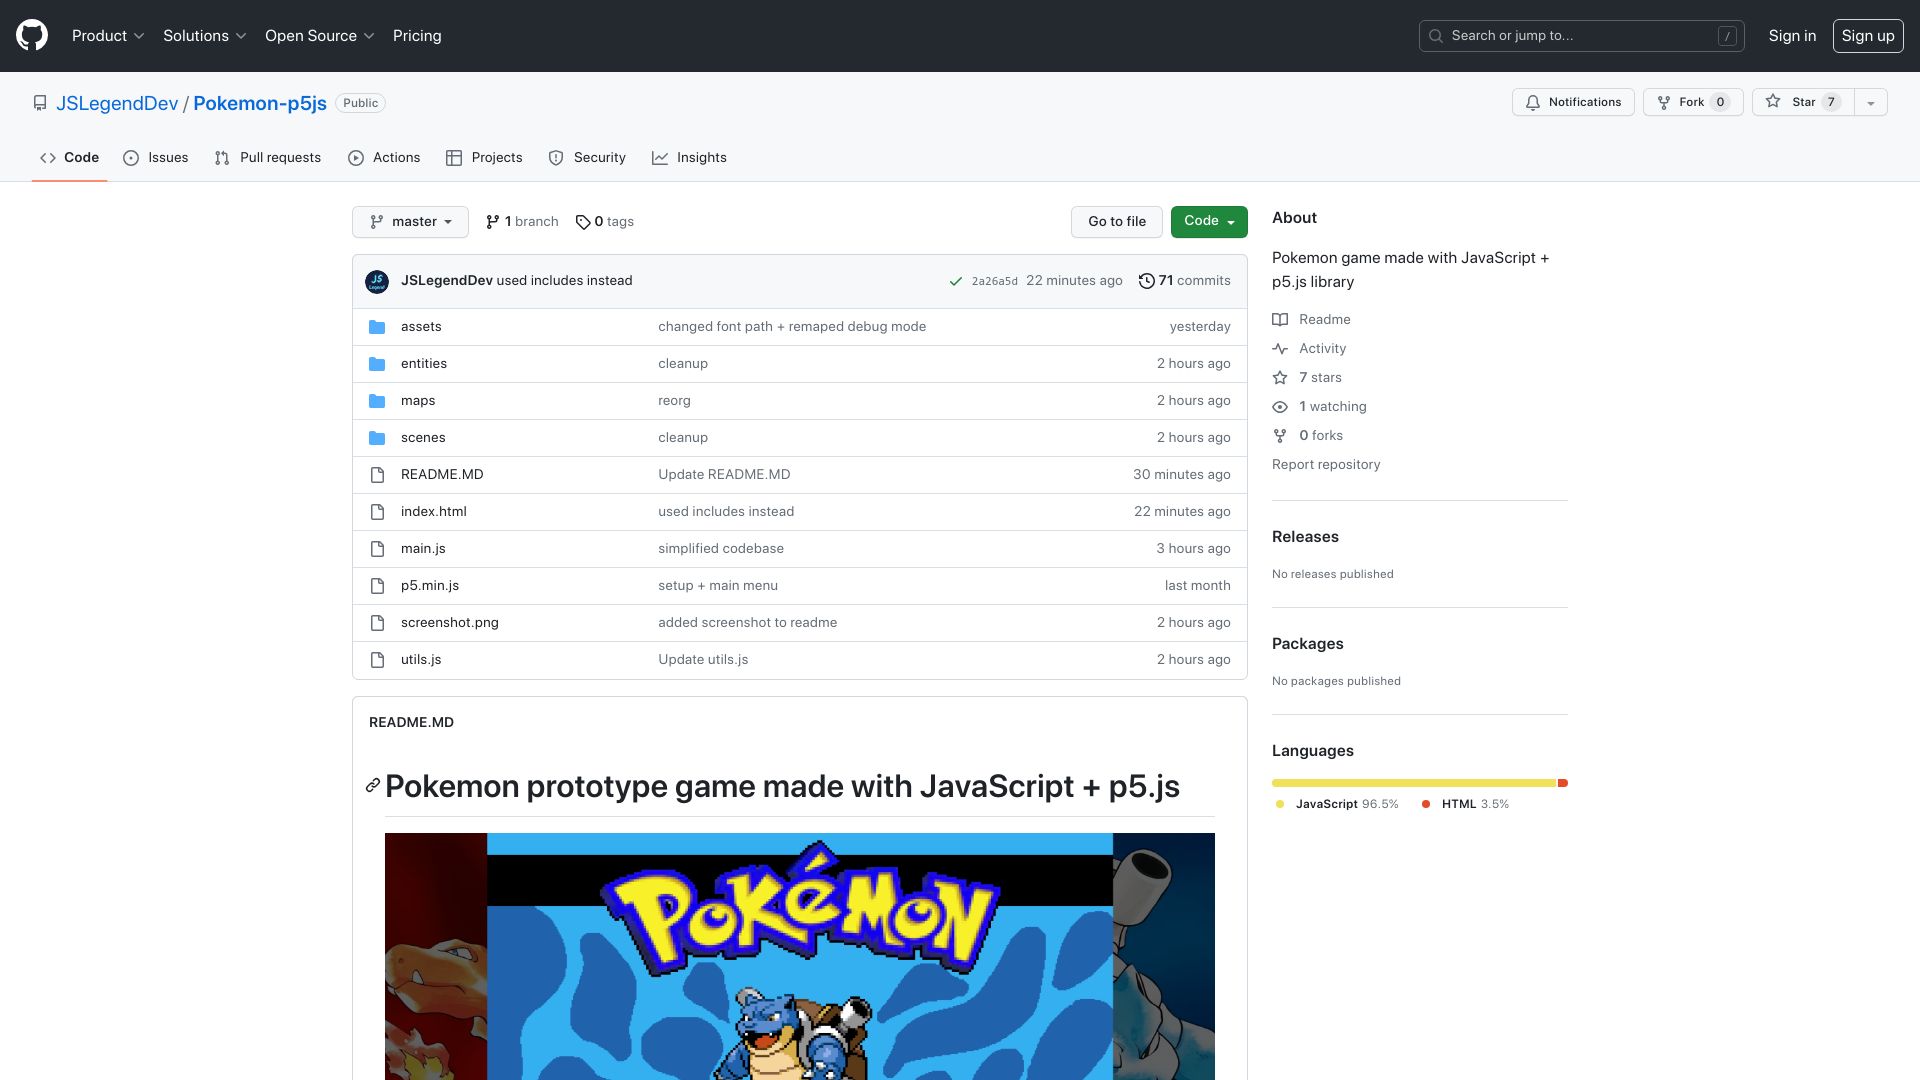Open the Solutions menu dropdown
This screenshot has height=1080, width=1920.
[204, 36]
